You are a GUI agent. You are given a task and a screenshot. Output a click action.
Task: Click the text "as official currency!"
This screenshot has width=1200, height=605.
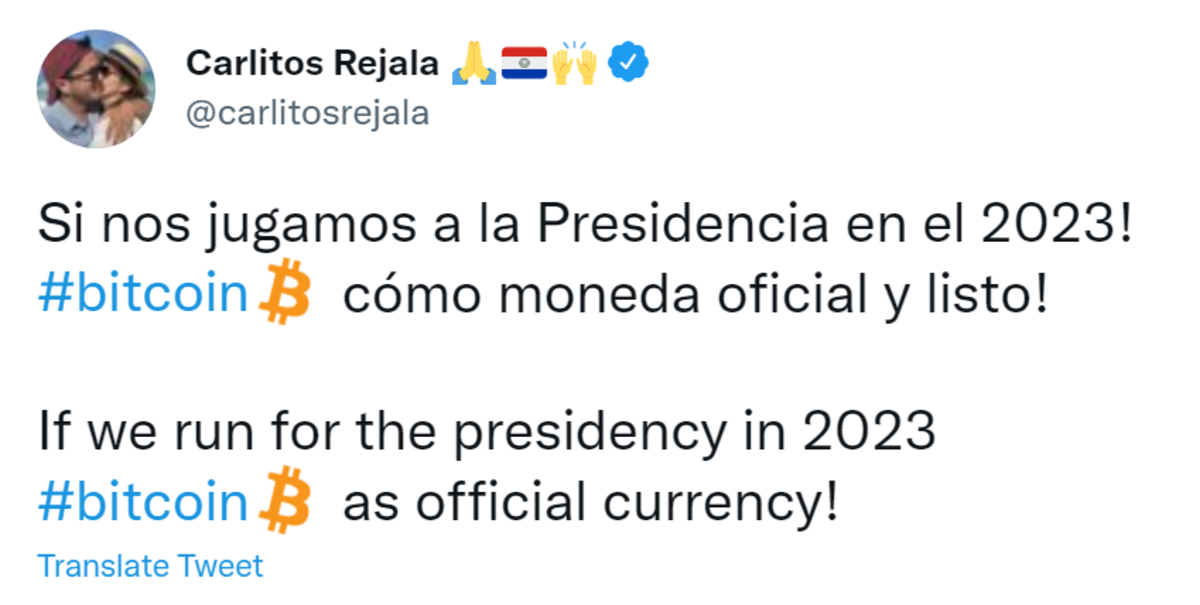589,503
